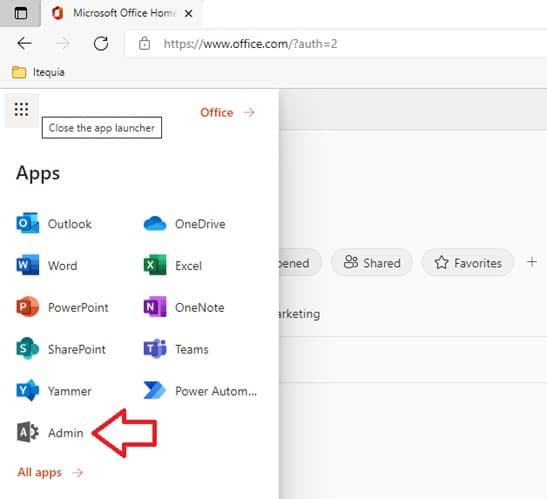Click the Forward navigation arrow
This screenshot has height=499, width=547.
click(x=63, y=44)
